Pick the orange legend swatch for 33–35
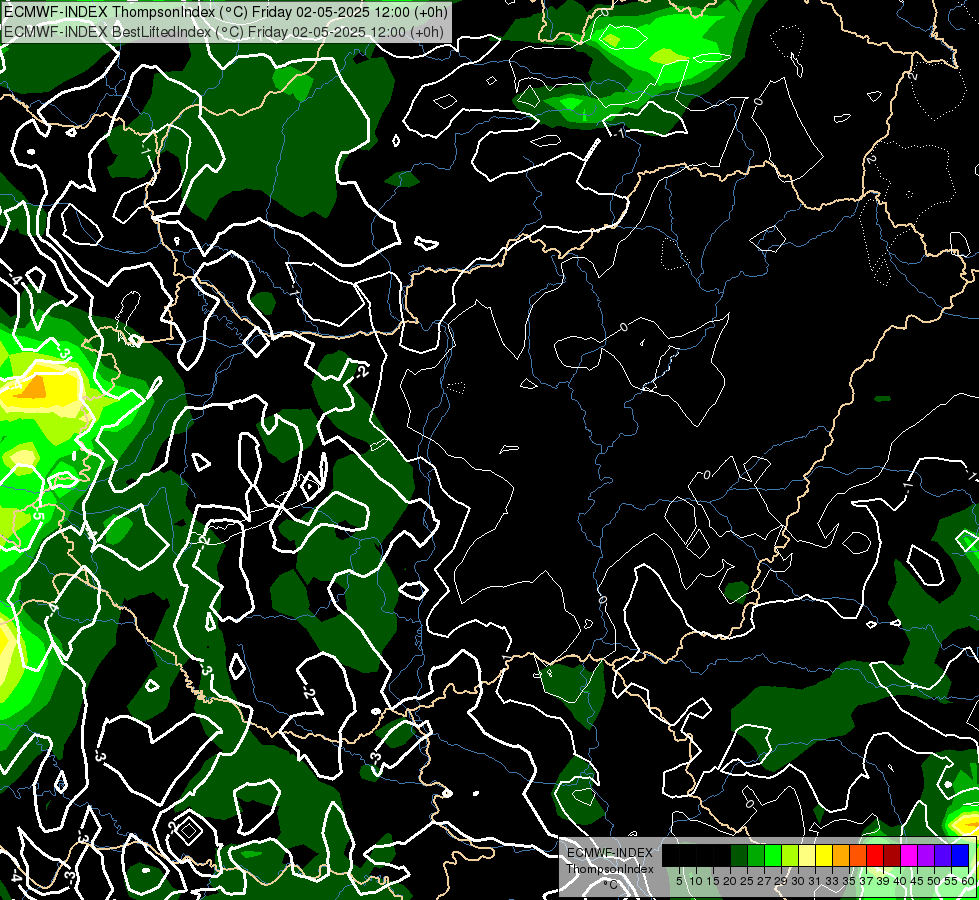The image size is (979, 900). pyautogui.click(x=841, y=855)
